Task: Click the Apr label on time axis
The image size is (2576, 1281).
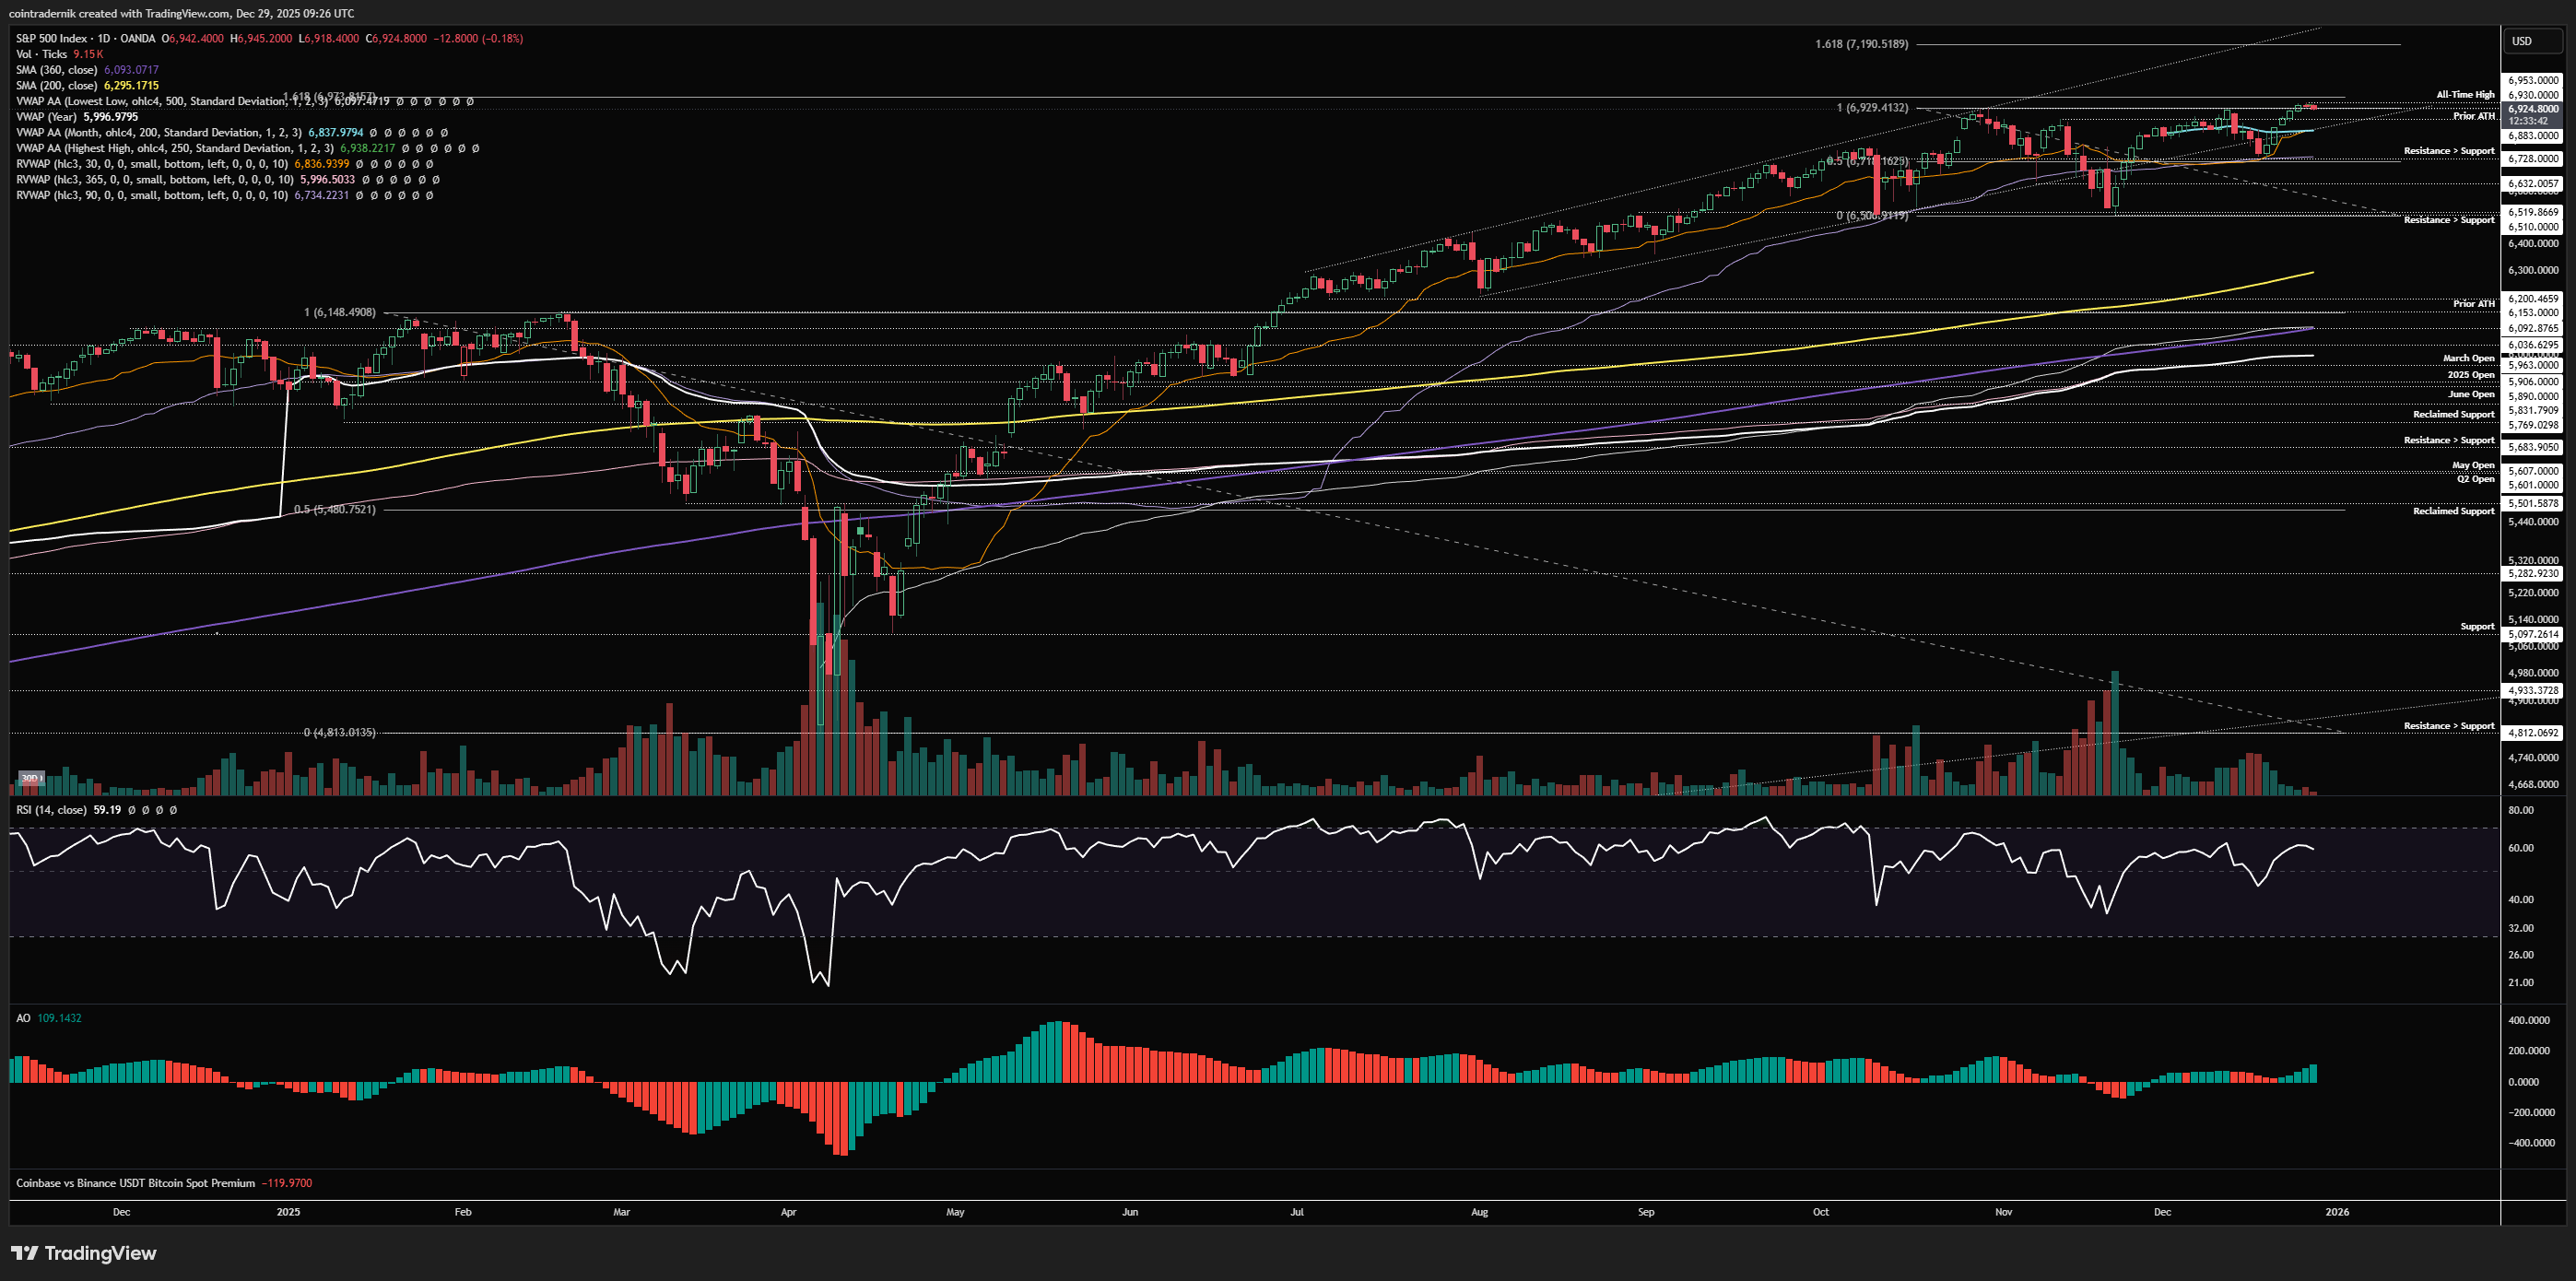Action: tap(788, 1212)
